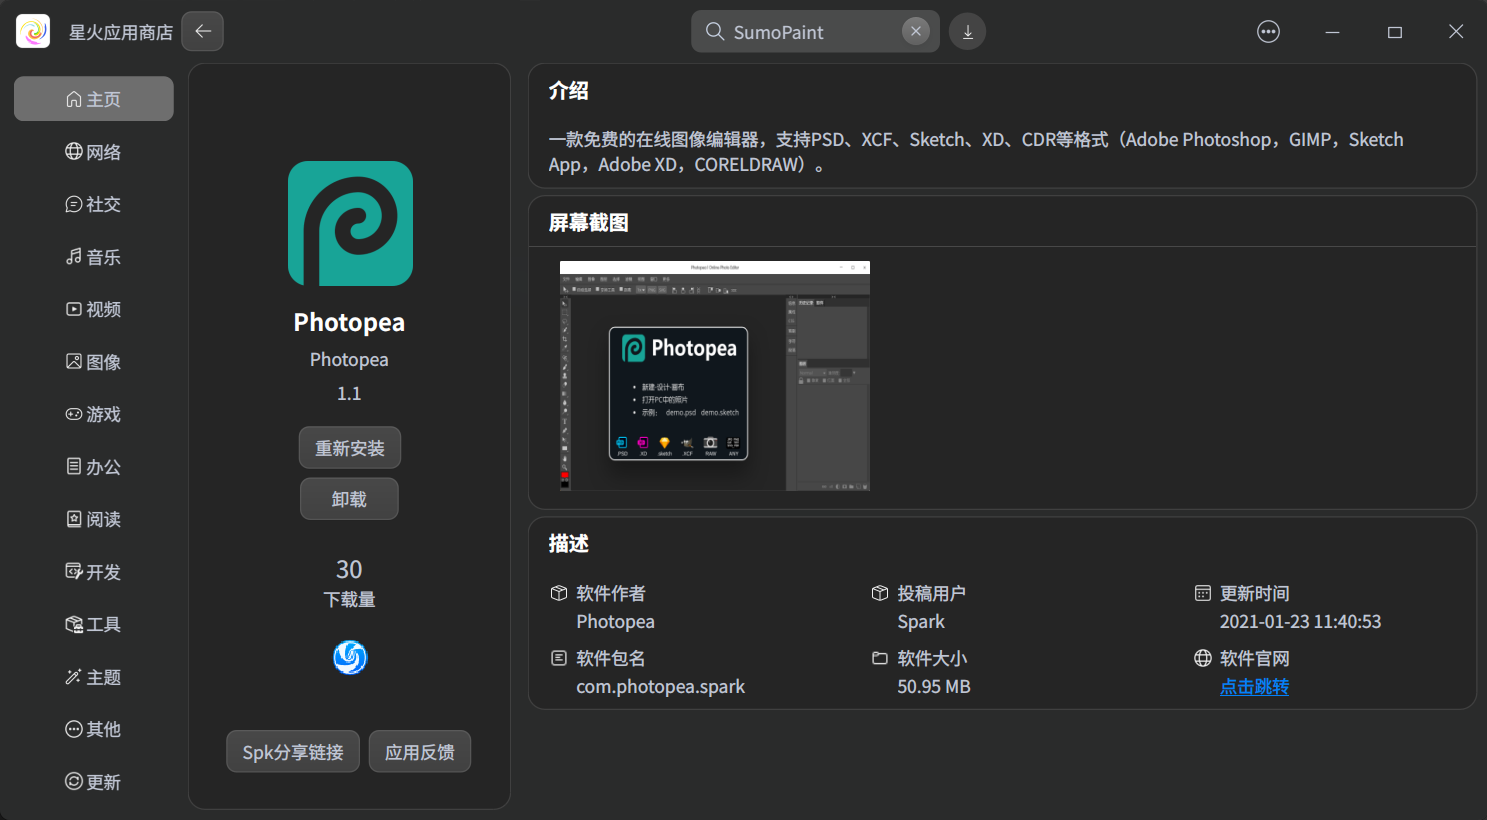Image resolution: width=1487 pixels, height=820 pixels.
Task: Open the 办公 (Office) section
Action: coord(93,466)
